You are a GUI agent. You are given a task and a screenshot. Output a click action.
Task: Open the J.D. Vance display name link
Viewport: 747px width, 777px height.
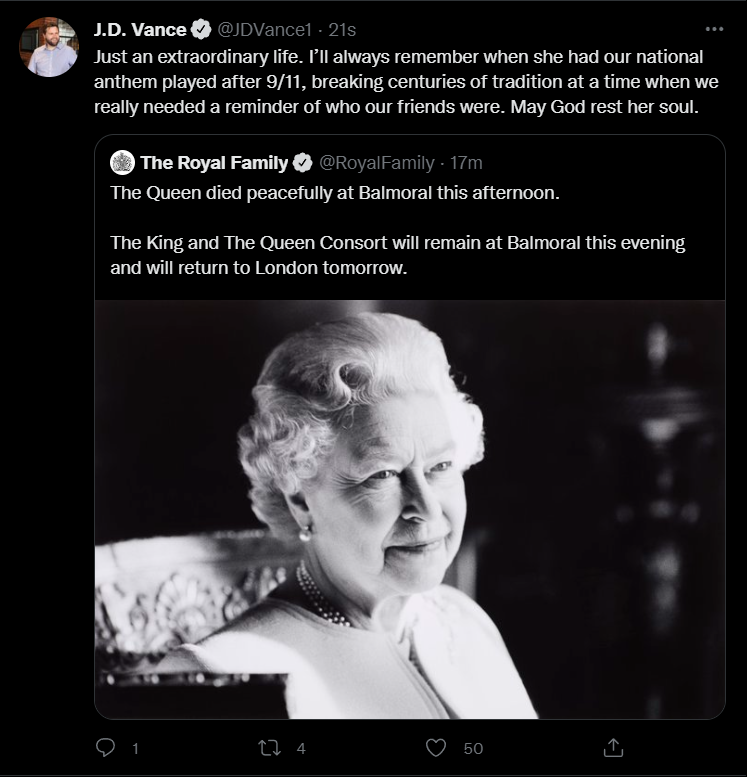pos(140,30)
